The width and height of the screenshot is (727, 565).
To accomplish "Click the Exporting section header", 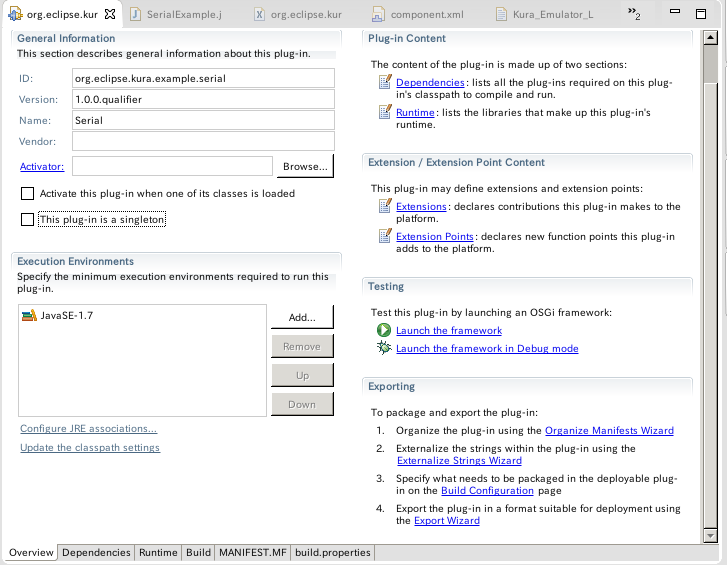I will tap(391, 387).
